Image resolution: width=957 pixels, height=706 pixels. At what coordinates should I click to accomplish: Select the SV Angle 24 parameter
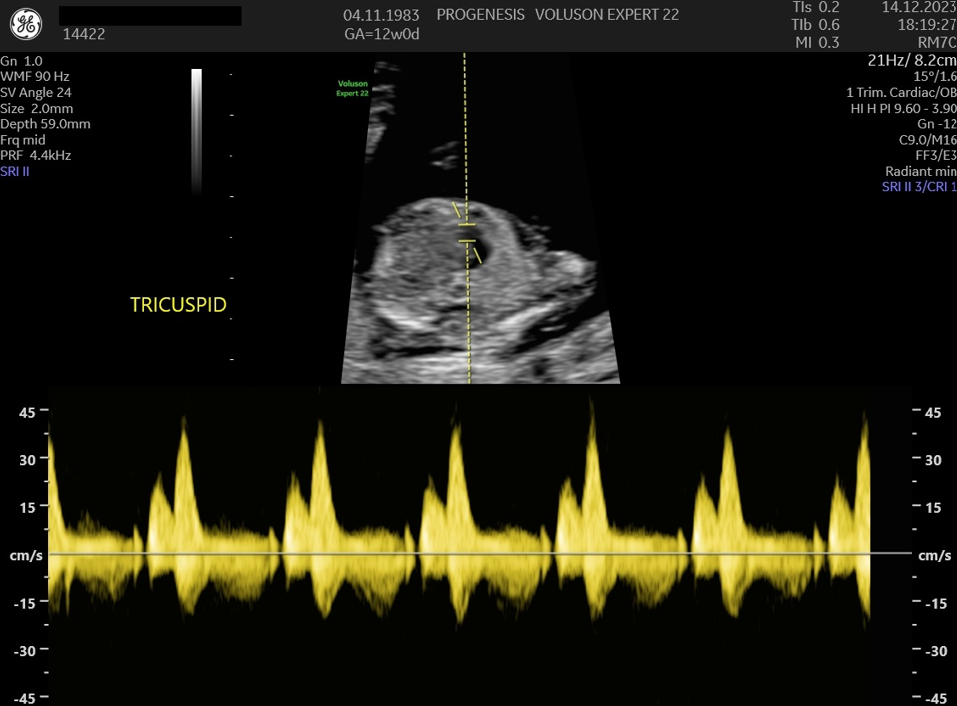(36, 92)
